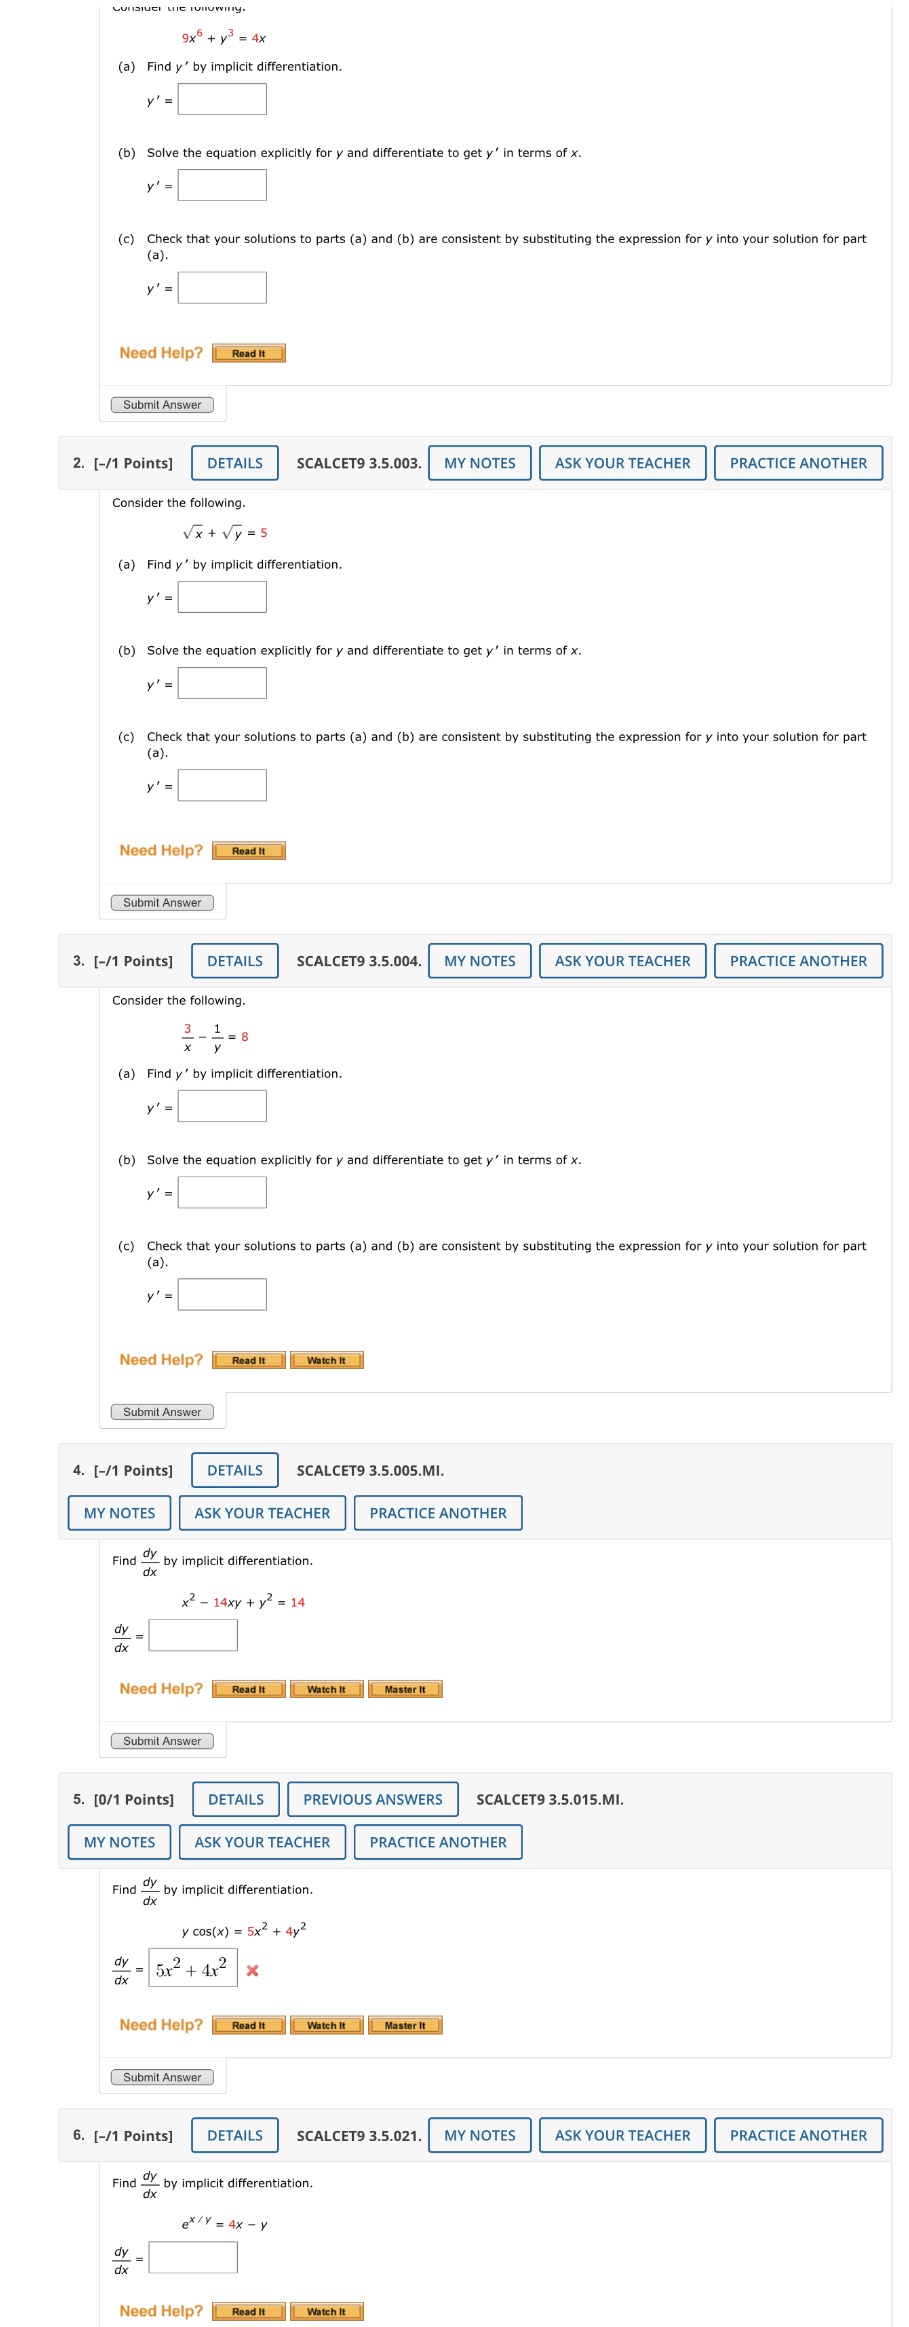Open ASK YOUR TEACHER for question 6
This screenshot has height=2327, width=909.
pos(621,2135)
